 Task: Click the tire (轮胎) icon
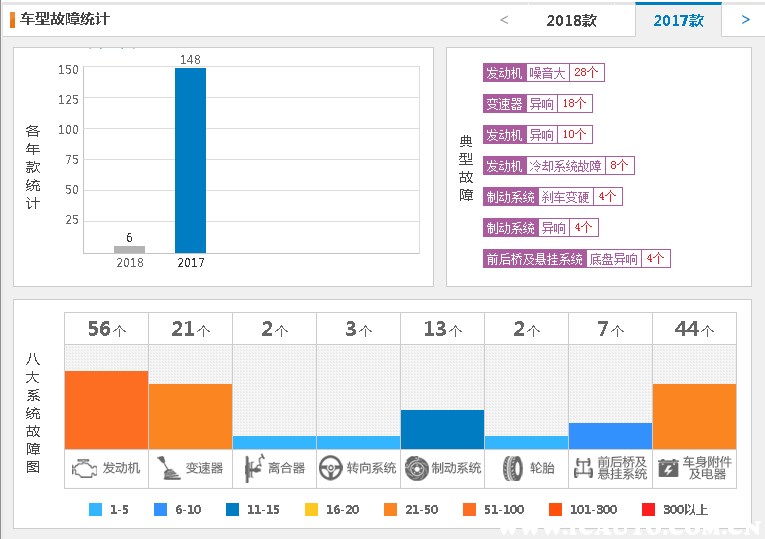tap(512, 467)
